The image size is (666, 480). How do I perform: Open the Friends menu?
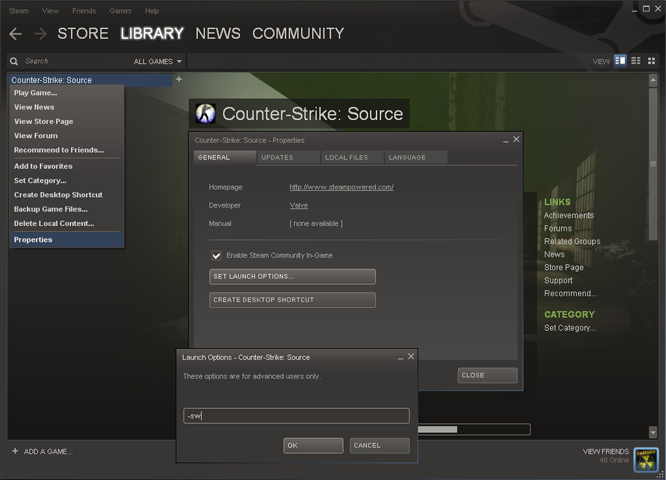tap(84, 11)
